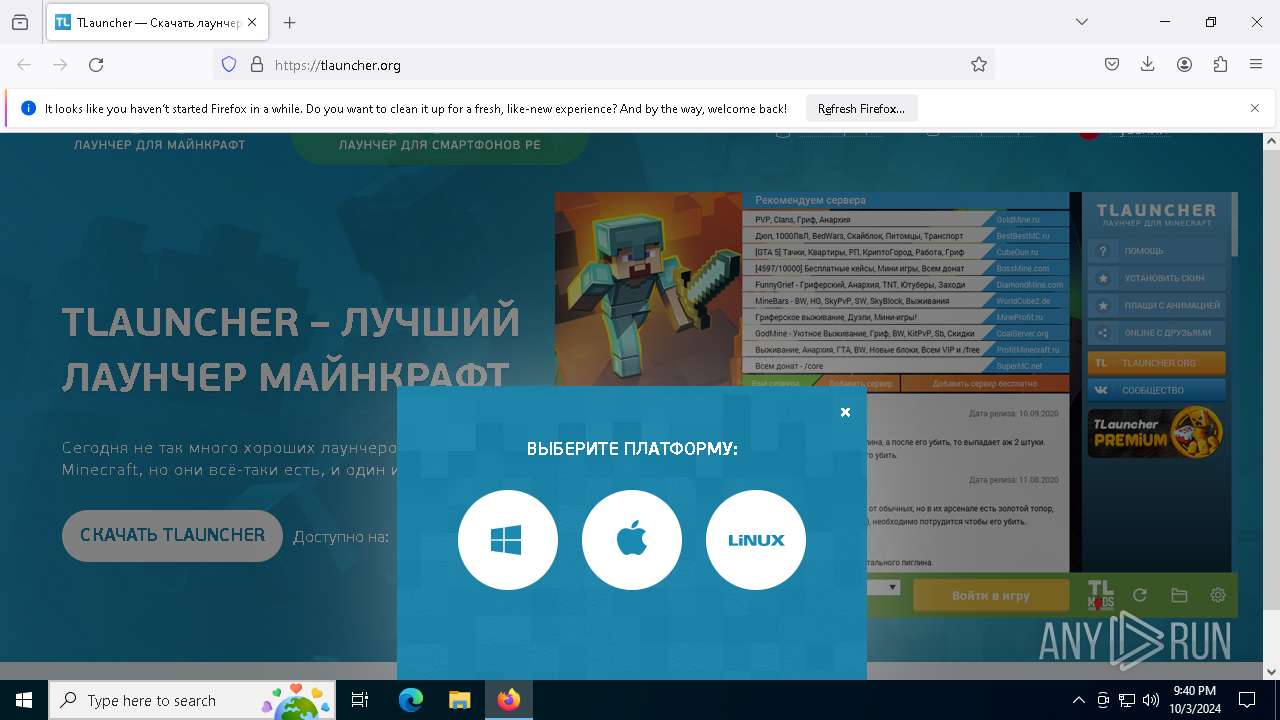Select Firefox in the taskbar
This screenshot has height=720, width=1280.
509,700
